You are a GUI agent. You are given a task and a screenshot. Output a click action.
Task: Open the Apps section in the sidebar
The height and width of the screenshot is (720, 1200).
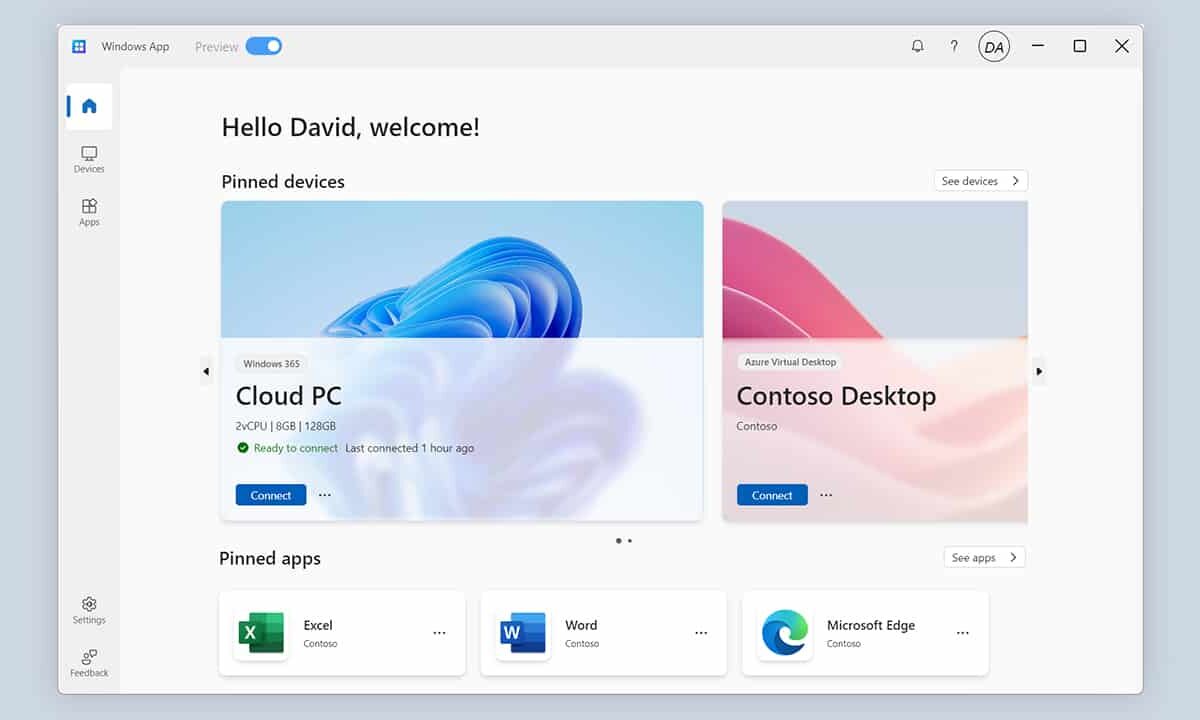[x=88, y=212]
